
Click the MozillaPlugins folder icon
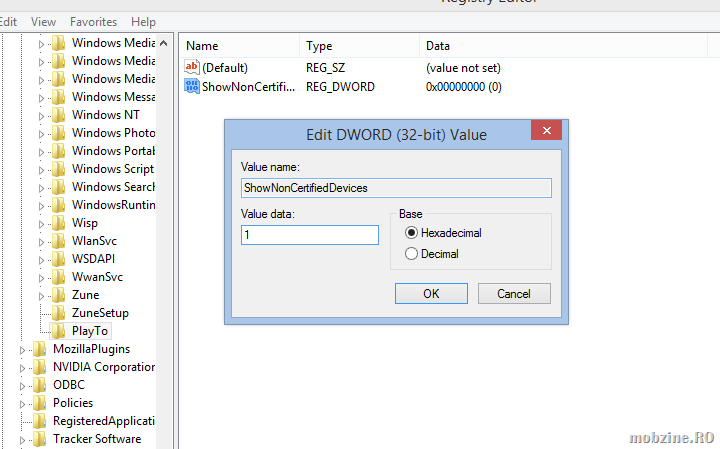click(39, 349)
